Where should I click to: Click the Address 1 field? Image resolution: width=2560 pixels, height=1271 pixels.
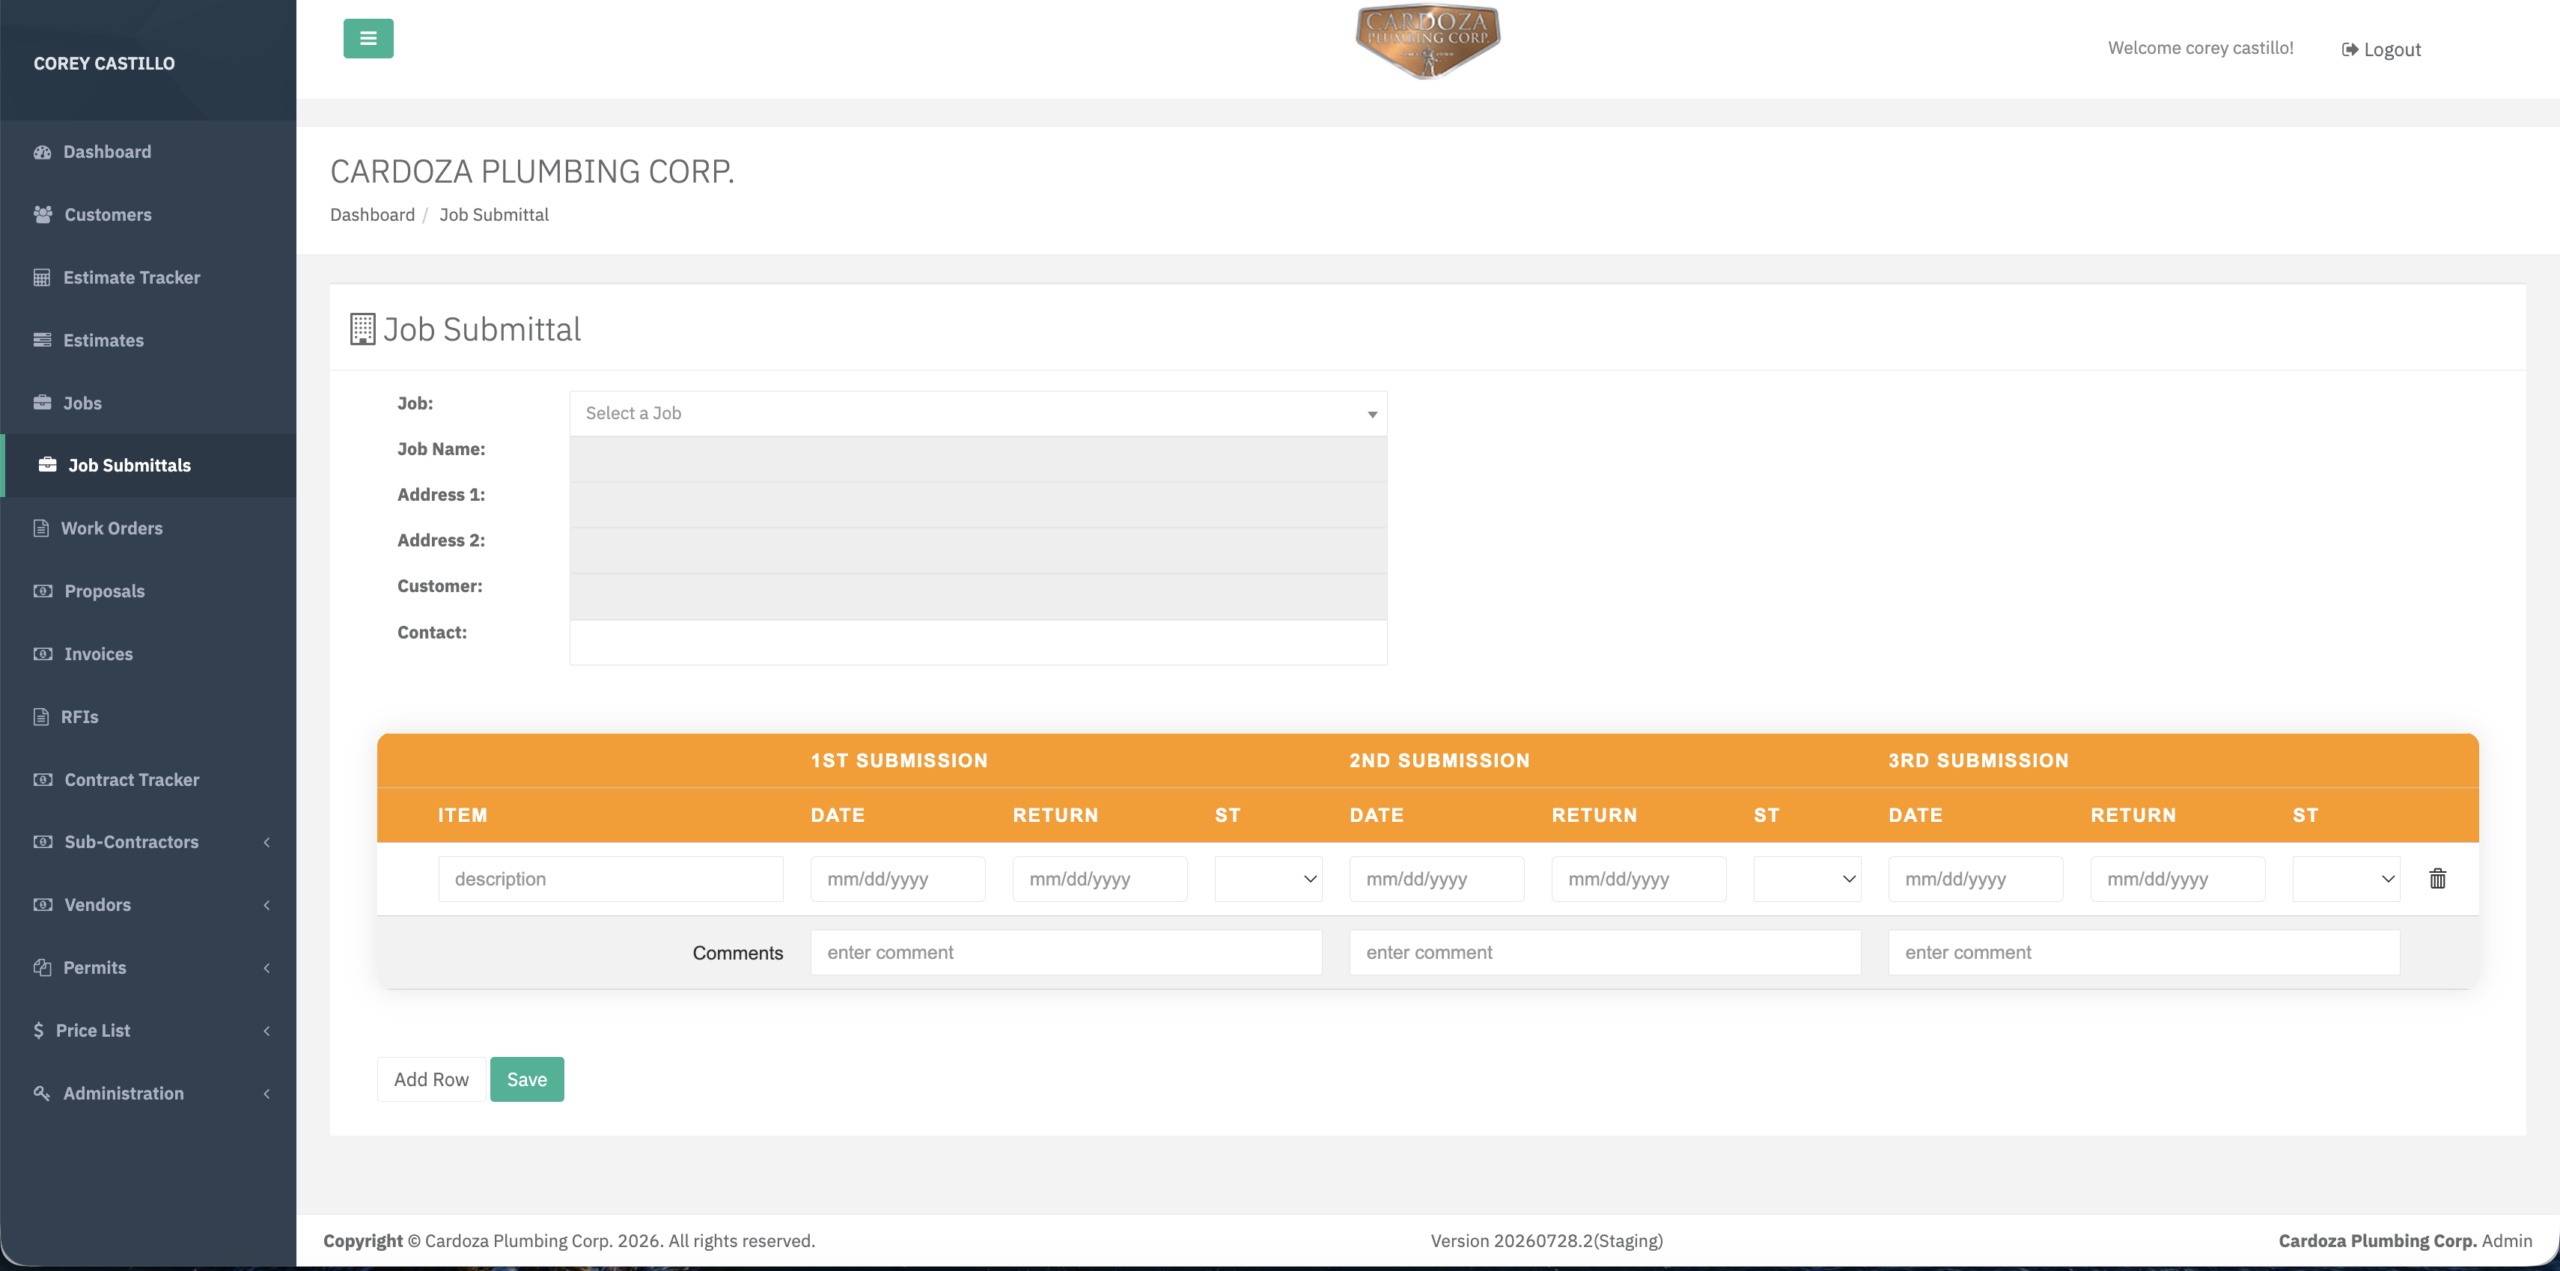[978, 505]
